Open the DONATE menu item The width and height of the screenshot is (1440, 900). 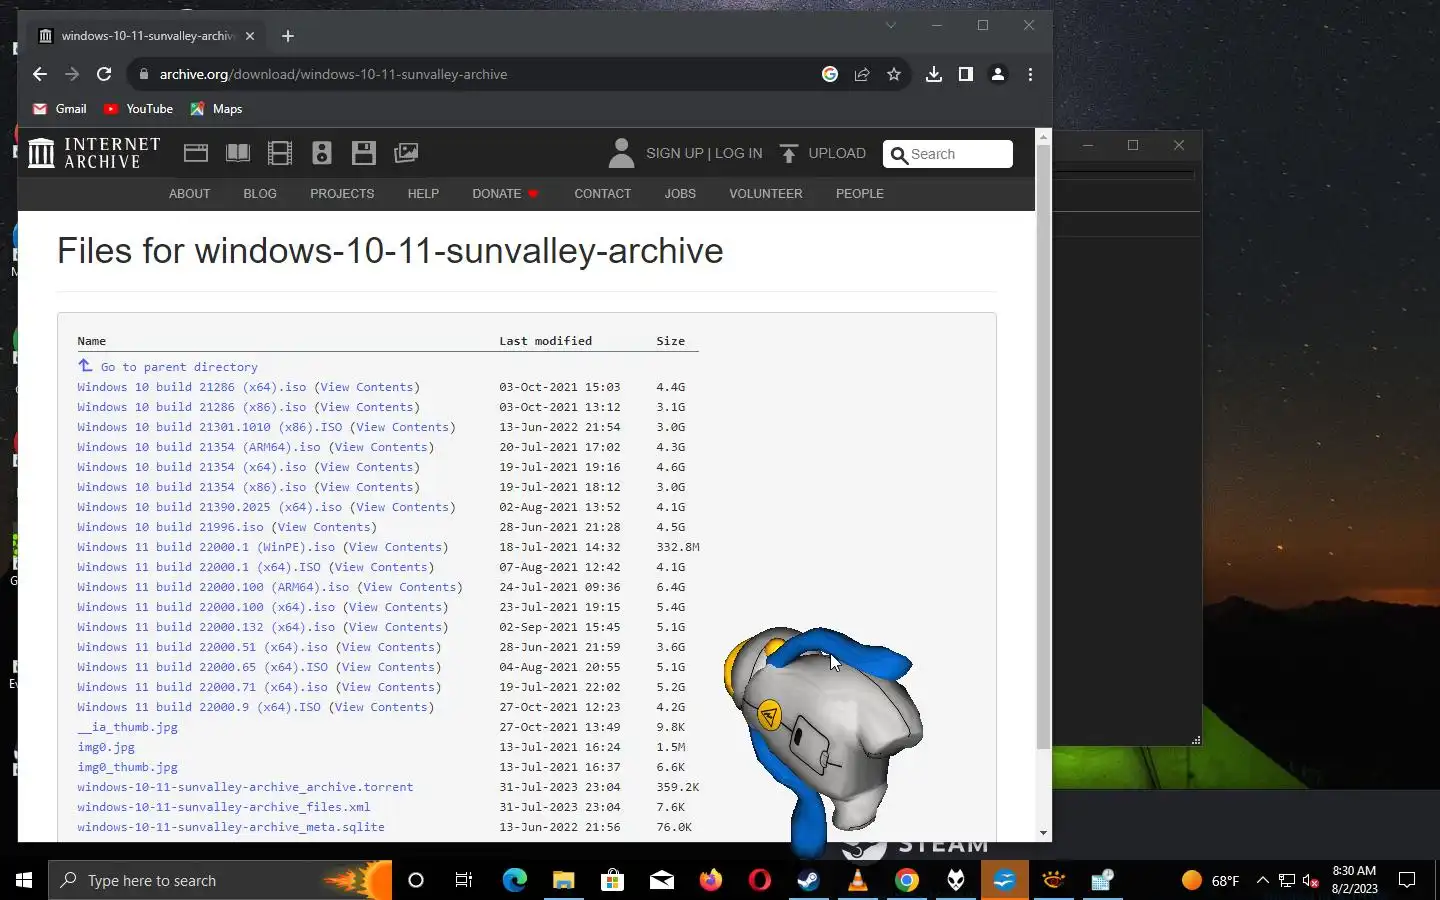tap(505, 194)
